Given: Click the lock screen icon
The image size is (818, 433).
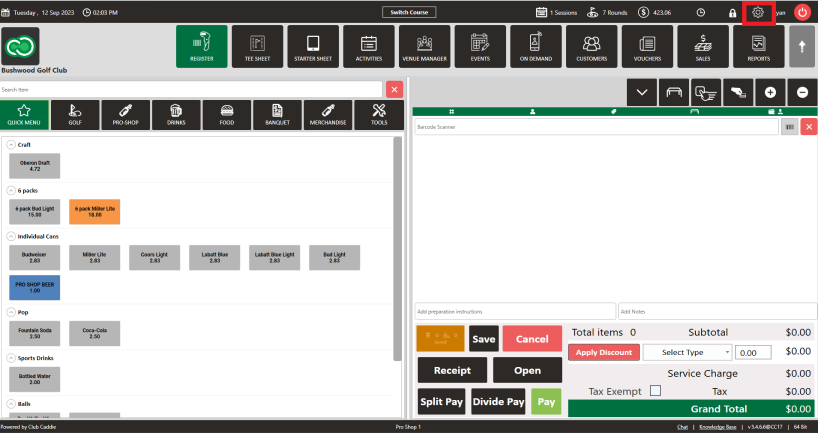Looking at the screenshot, I should click(732, 13).
